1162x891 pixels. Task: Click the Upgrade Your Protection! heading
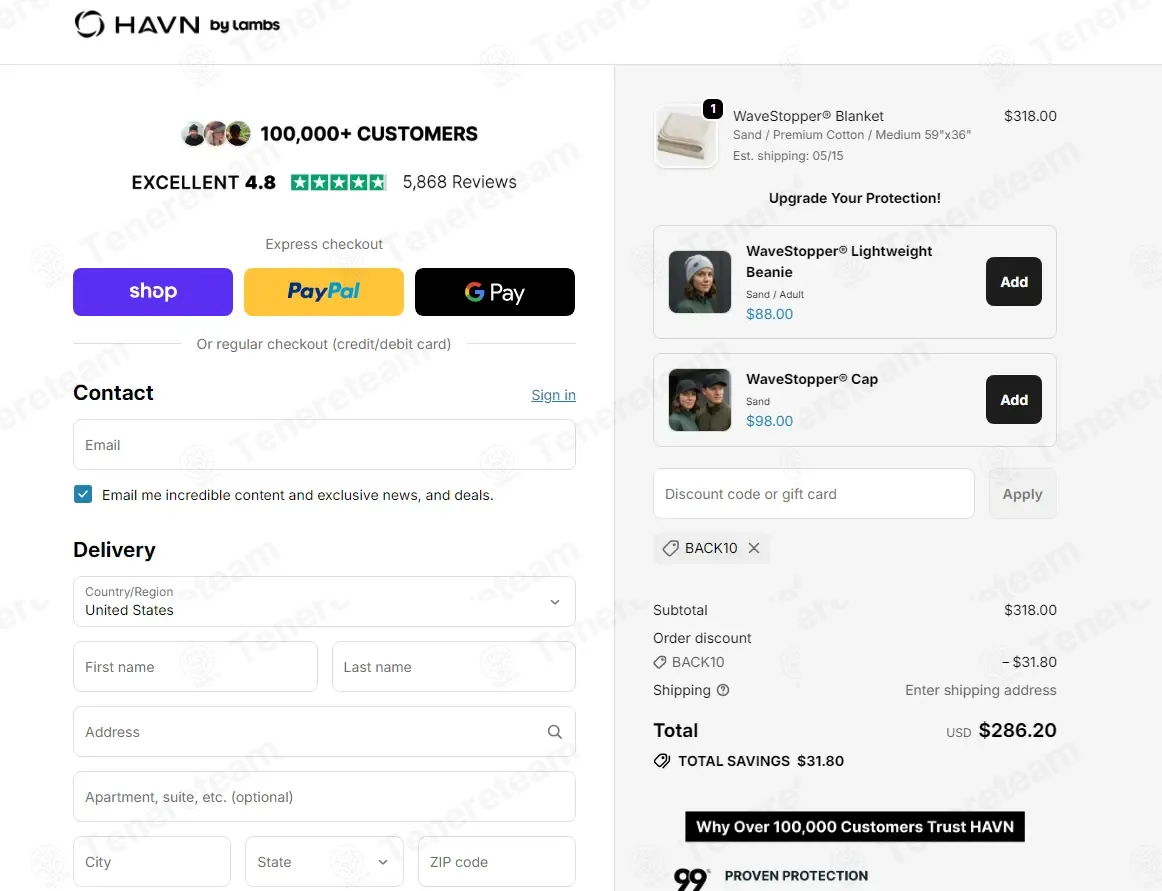pos(854,198)
